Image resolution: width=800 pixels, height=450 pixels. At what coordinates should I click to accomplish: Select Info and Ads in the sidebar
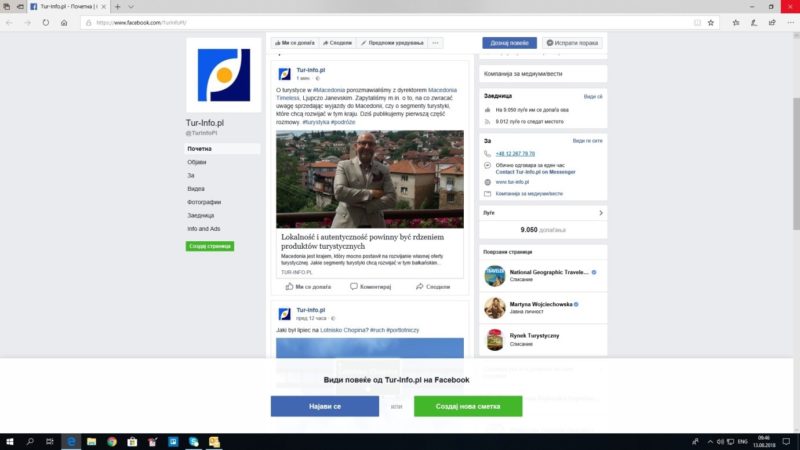204,229
